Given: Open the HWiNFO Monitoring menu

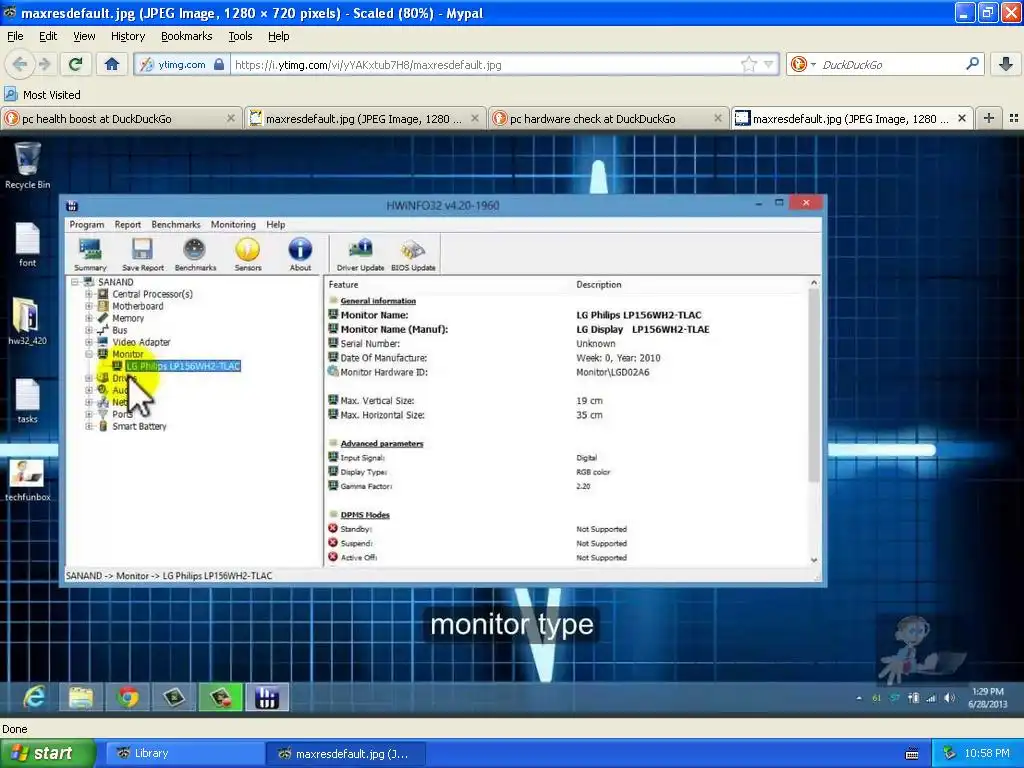Looking at the screenshot, I should tap(233, 225).
